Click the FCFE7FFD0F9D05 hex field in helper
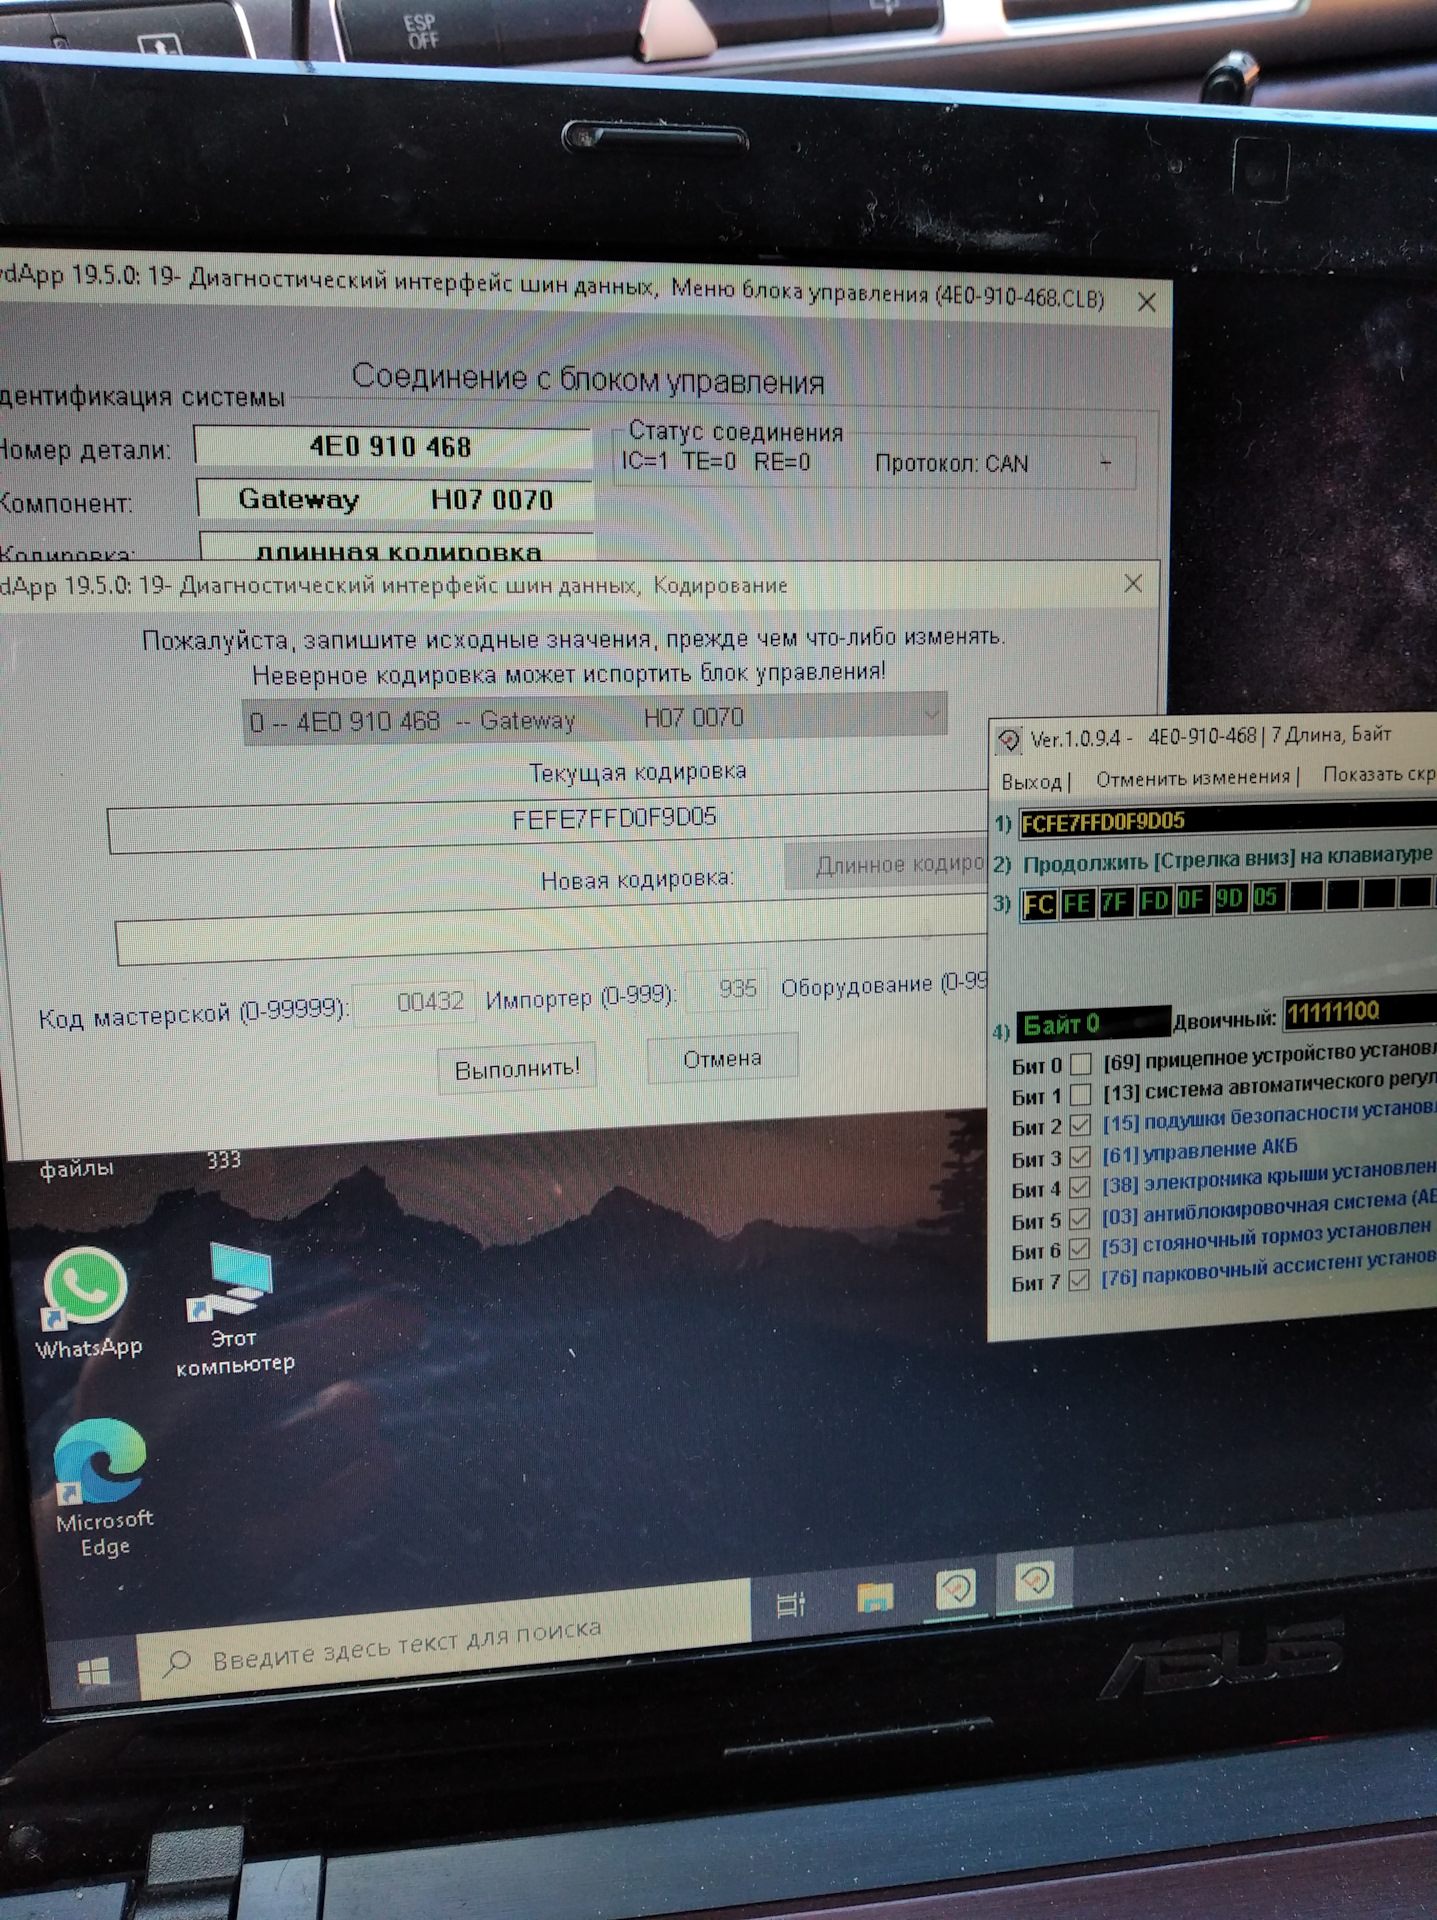Viewport: 1437px width, 1920px height. [x=1227, y=820]
